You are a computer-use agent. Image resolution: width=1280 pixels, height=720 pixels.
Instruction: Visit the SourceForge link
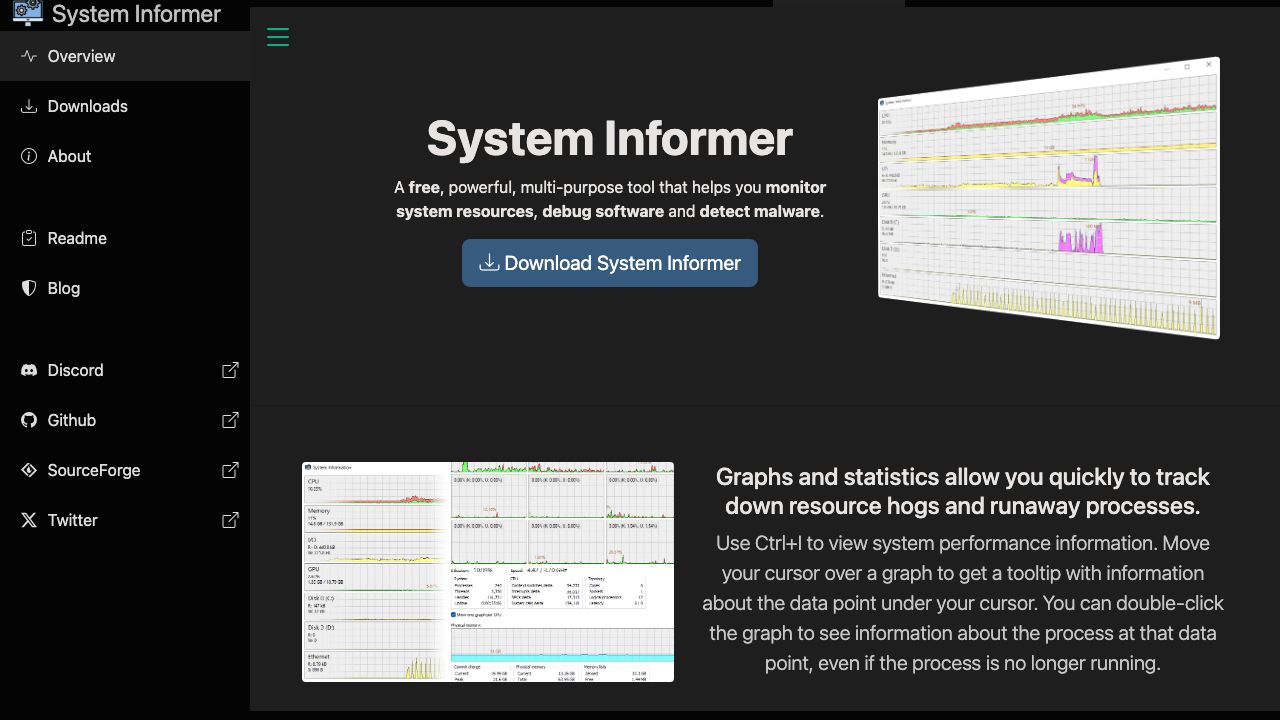125,470
